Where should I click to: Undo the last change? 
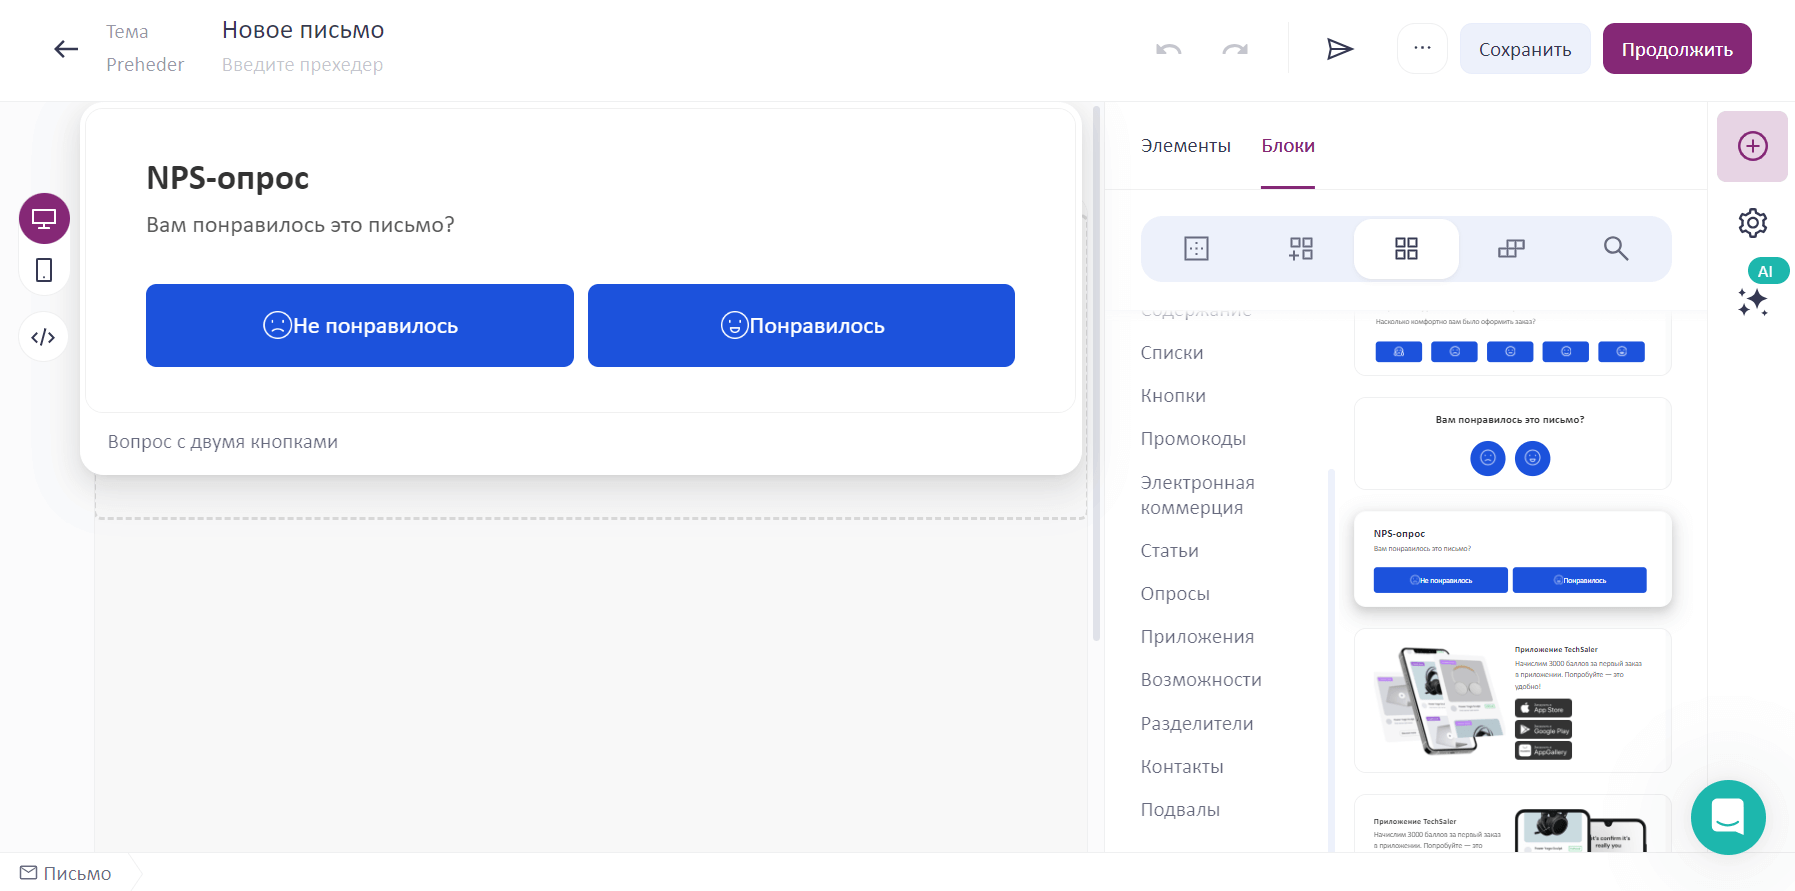pyautogui.click(x=1169, y=49)
